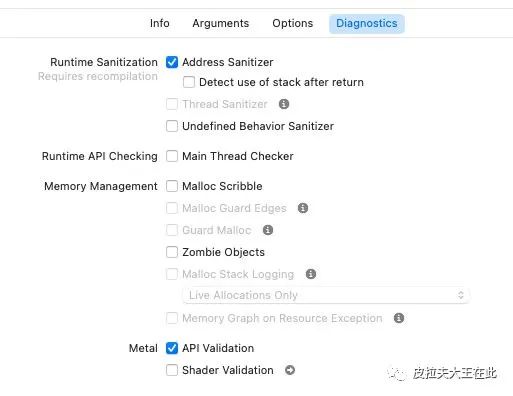The width and height of the screenshot is (513, 396).
Task: Disable the Address Sanitizer checkbox
Action: pyautogui.click(x=172, y=62)
